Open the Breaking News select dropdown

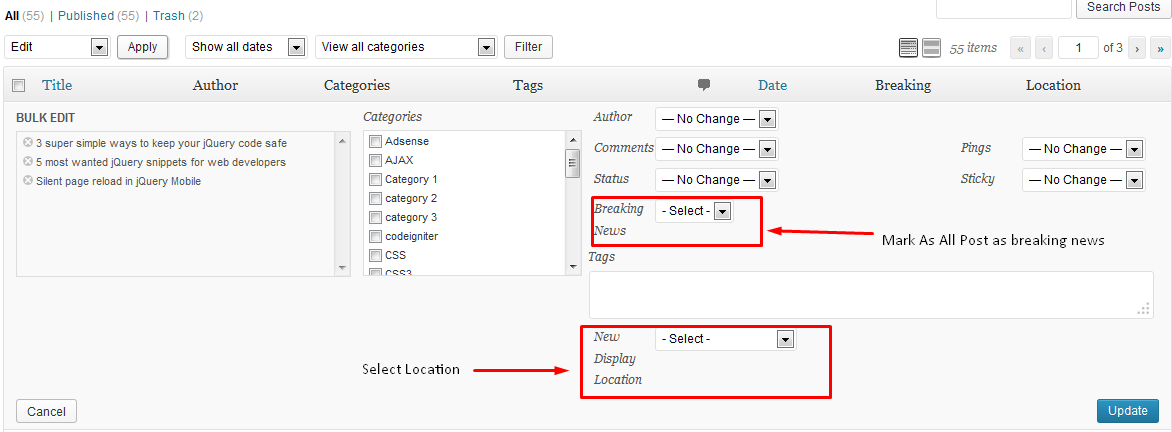694,211
